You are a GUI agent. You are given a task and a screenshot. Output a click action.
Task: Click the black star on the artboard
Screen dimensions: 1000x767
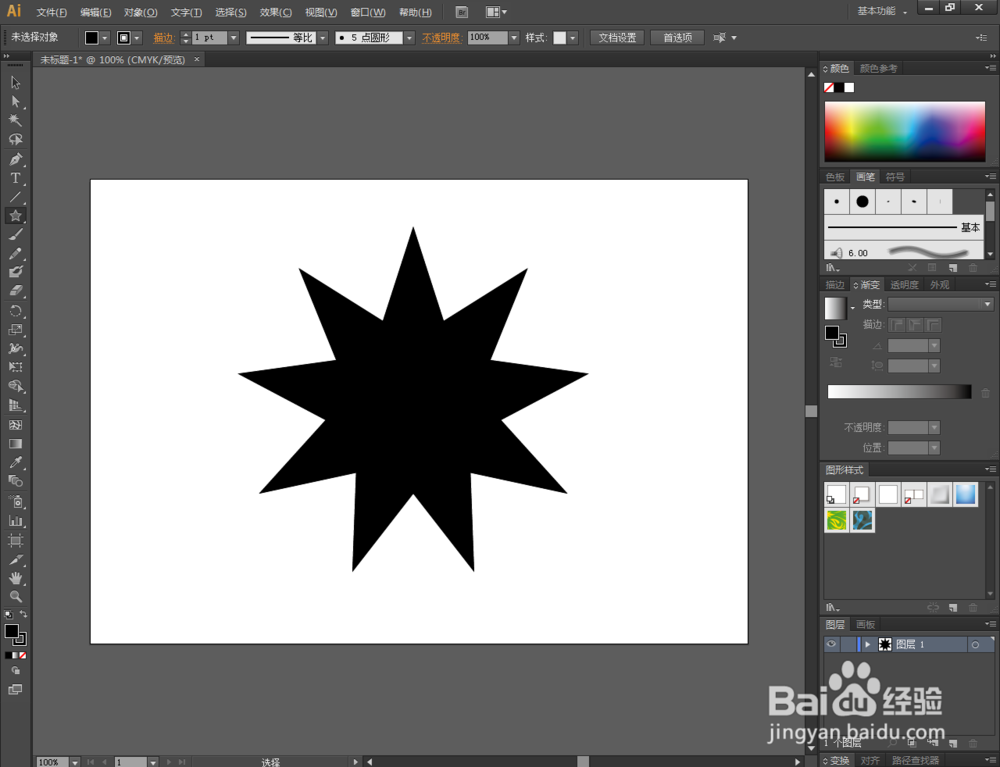click(413, 399)
